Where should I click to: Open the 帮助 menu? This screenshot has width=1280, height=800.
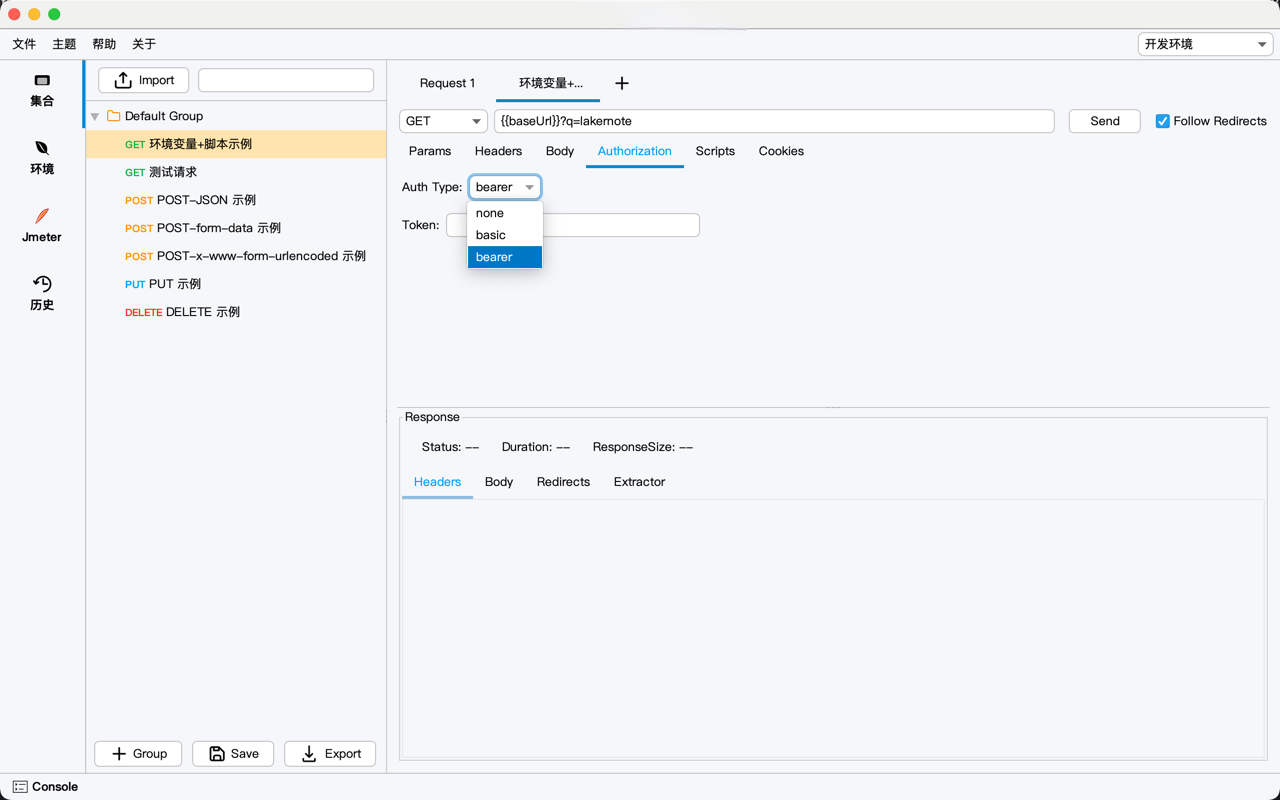point(104,44)
